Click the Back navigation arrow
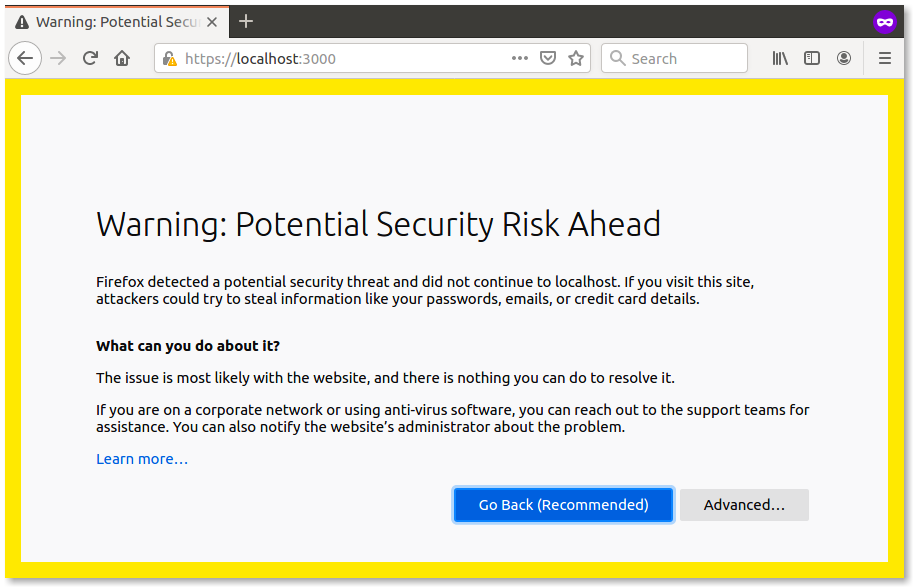 click(25, 59)
